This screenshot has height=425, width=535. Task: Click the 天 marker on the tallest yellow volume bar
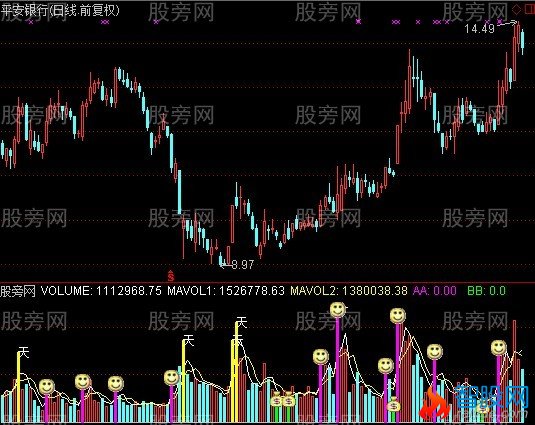(x=242, y=322)
